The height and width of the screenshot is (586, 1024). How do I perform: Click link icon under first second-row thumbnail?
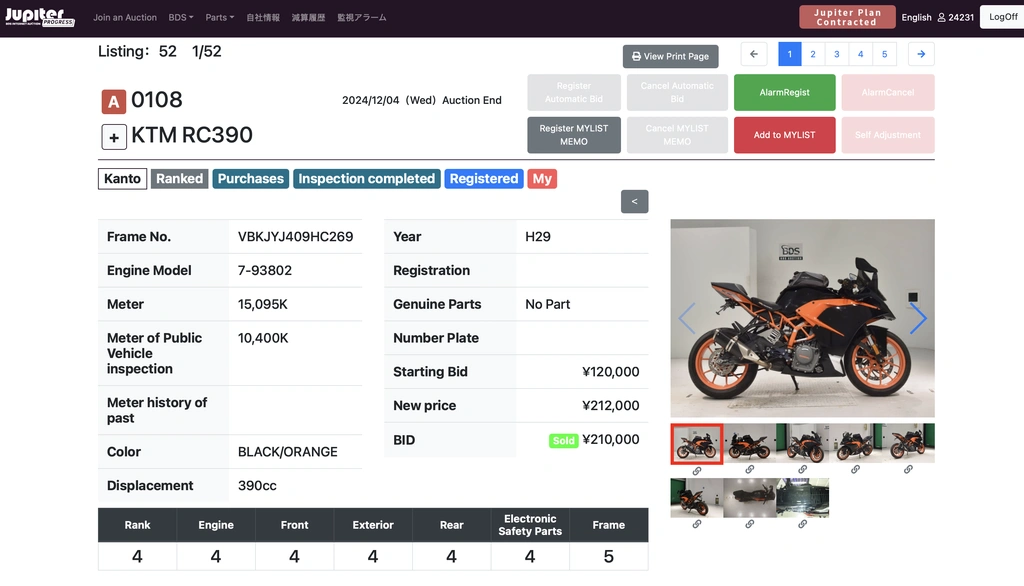pos(697,524)
